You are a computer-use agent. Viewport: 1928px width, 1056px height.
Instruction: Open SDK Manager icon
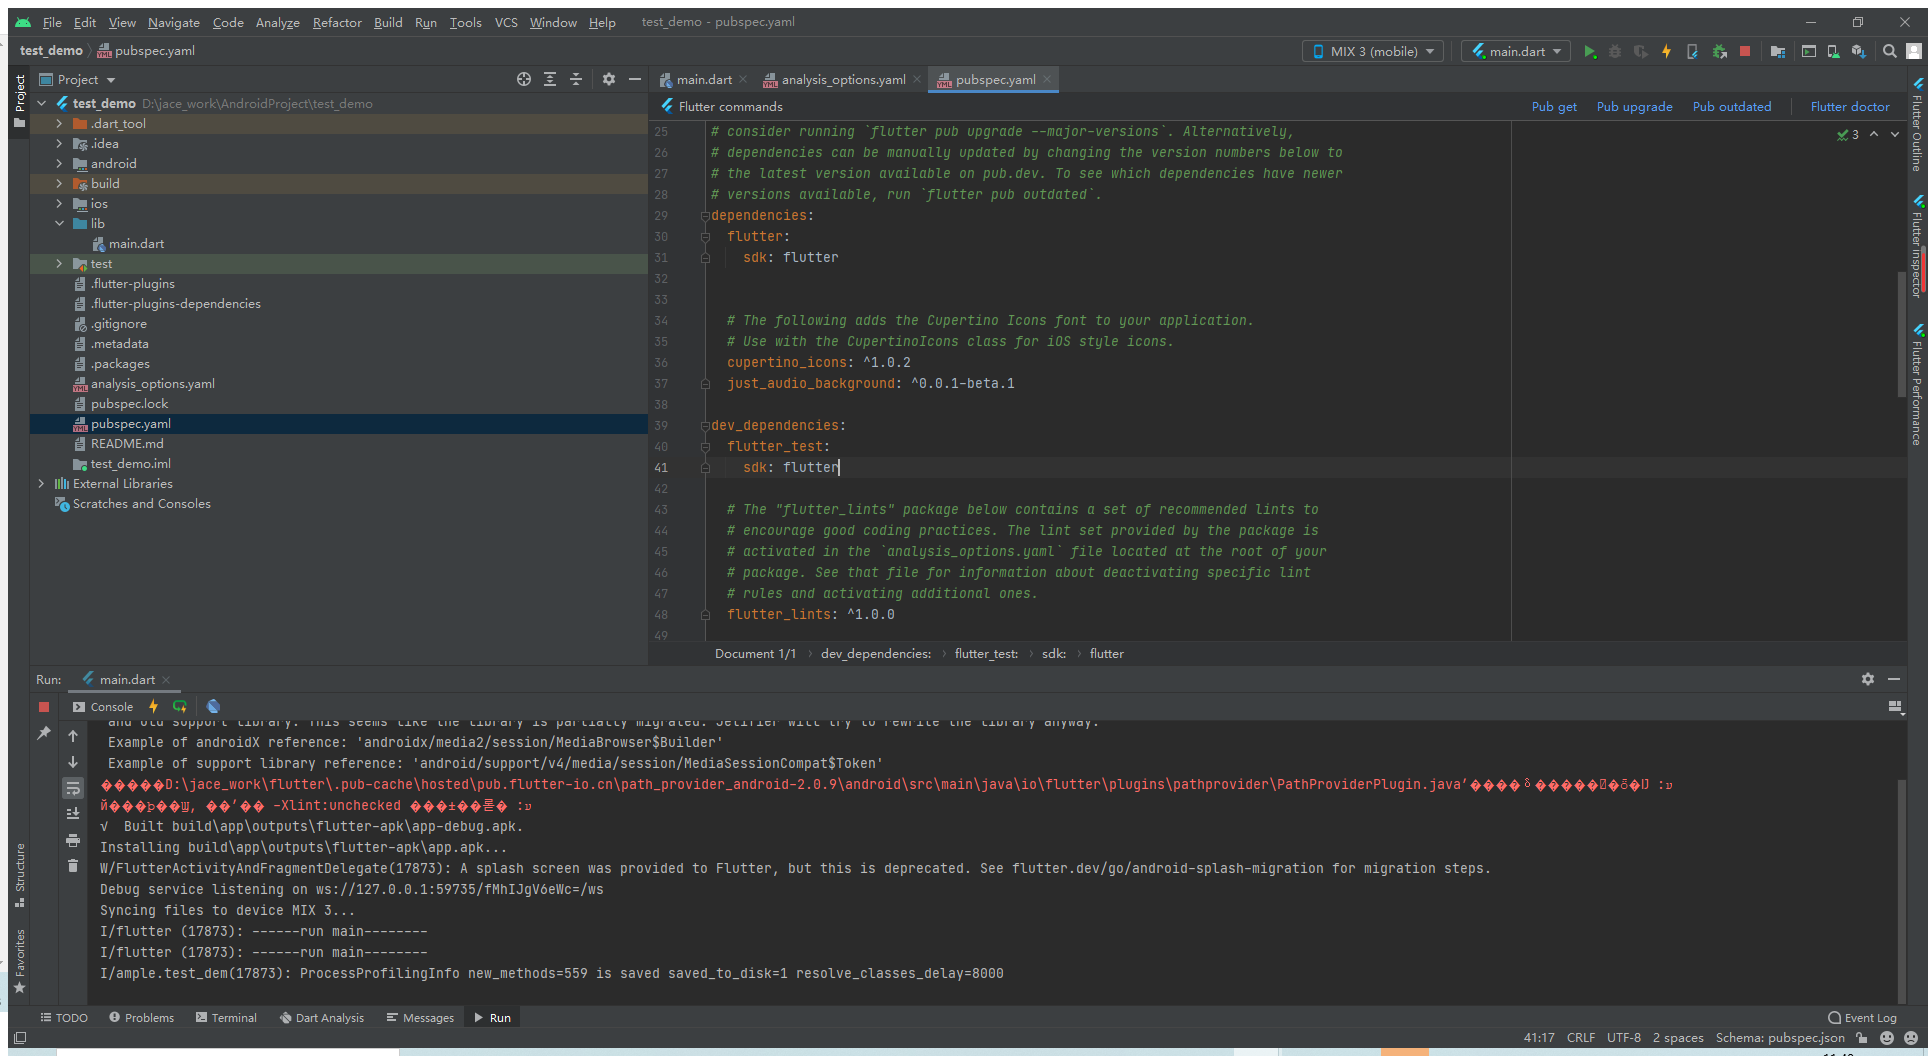coord(1858,51)
